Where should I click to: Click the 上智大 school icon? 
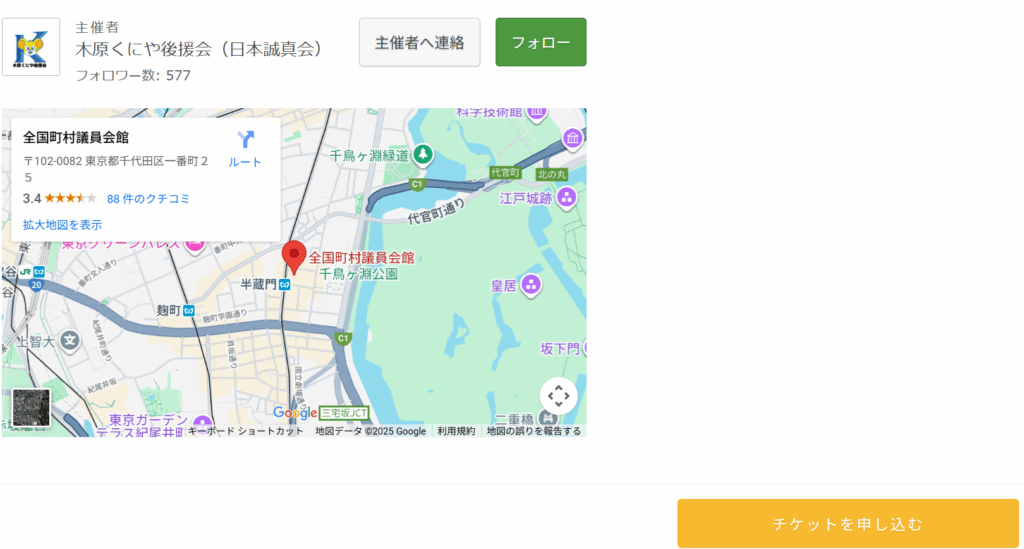pos(69,341)
